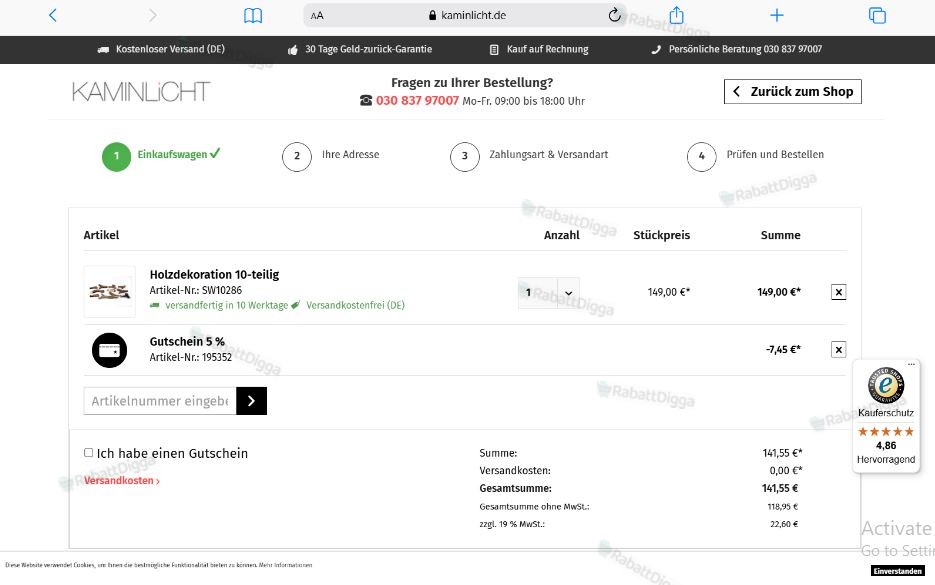Click the Kostenloser Versand (DE) banner item

click(x=161, y=49)
